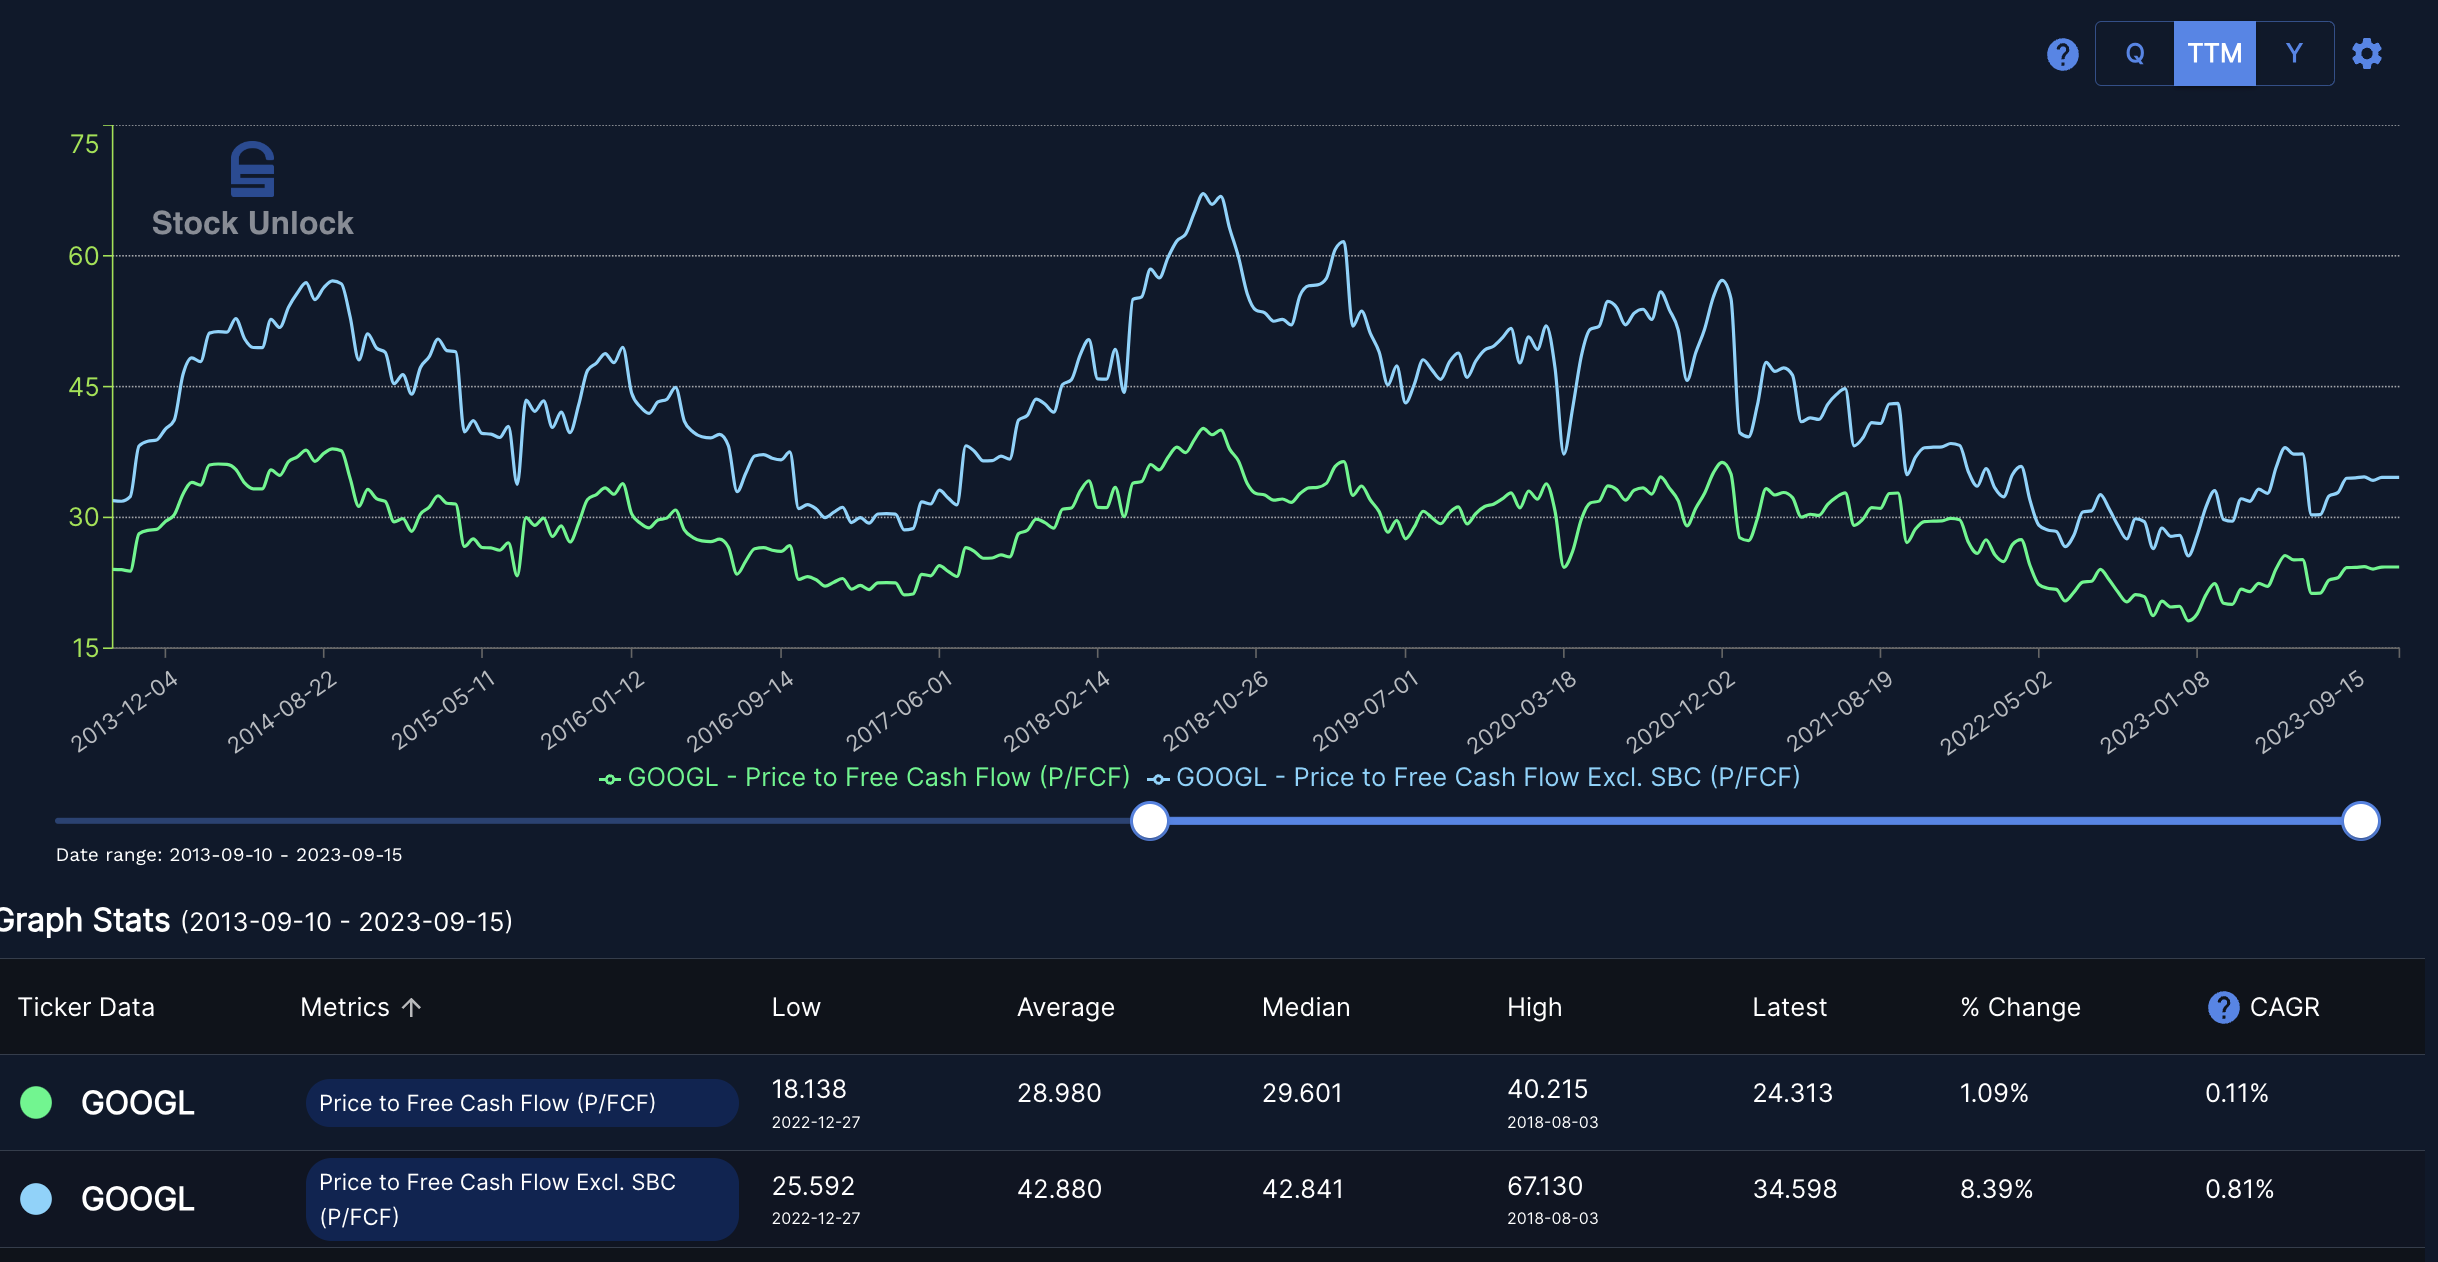Viewport: 2438px width, 1262px height.
Task: Select the TTM period tab
Action: click(x=2214, y=53)
